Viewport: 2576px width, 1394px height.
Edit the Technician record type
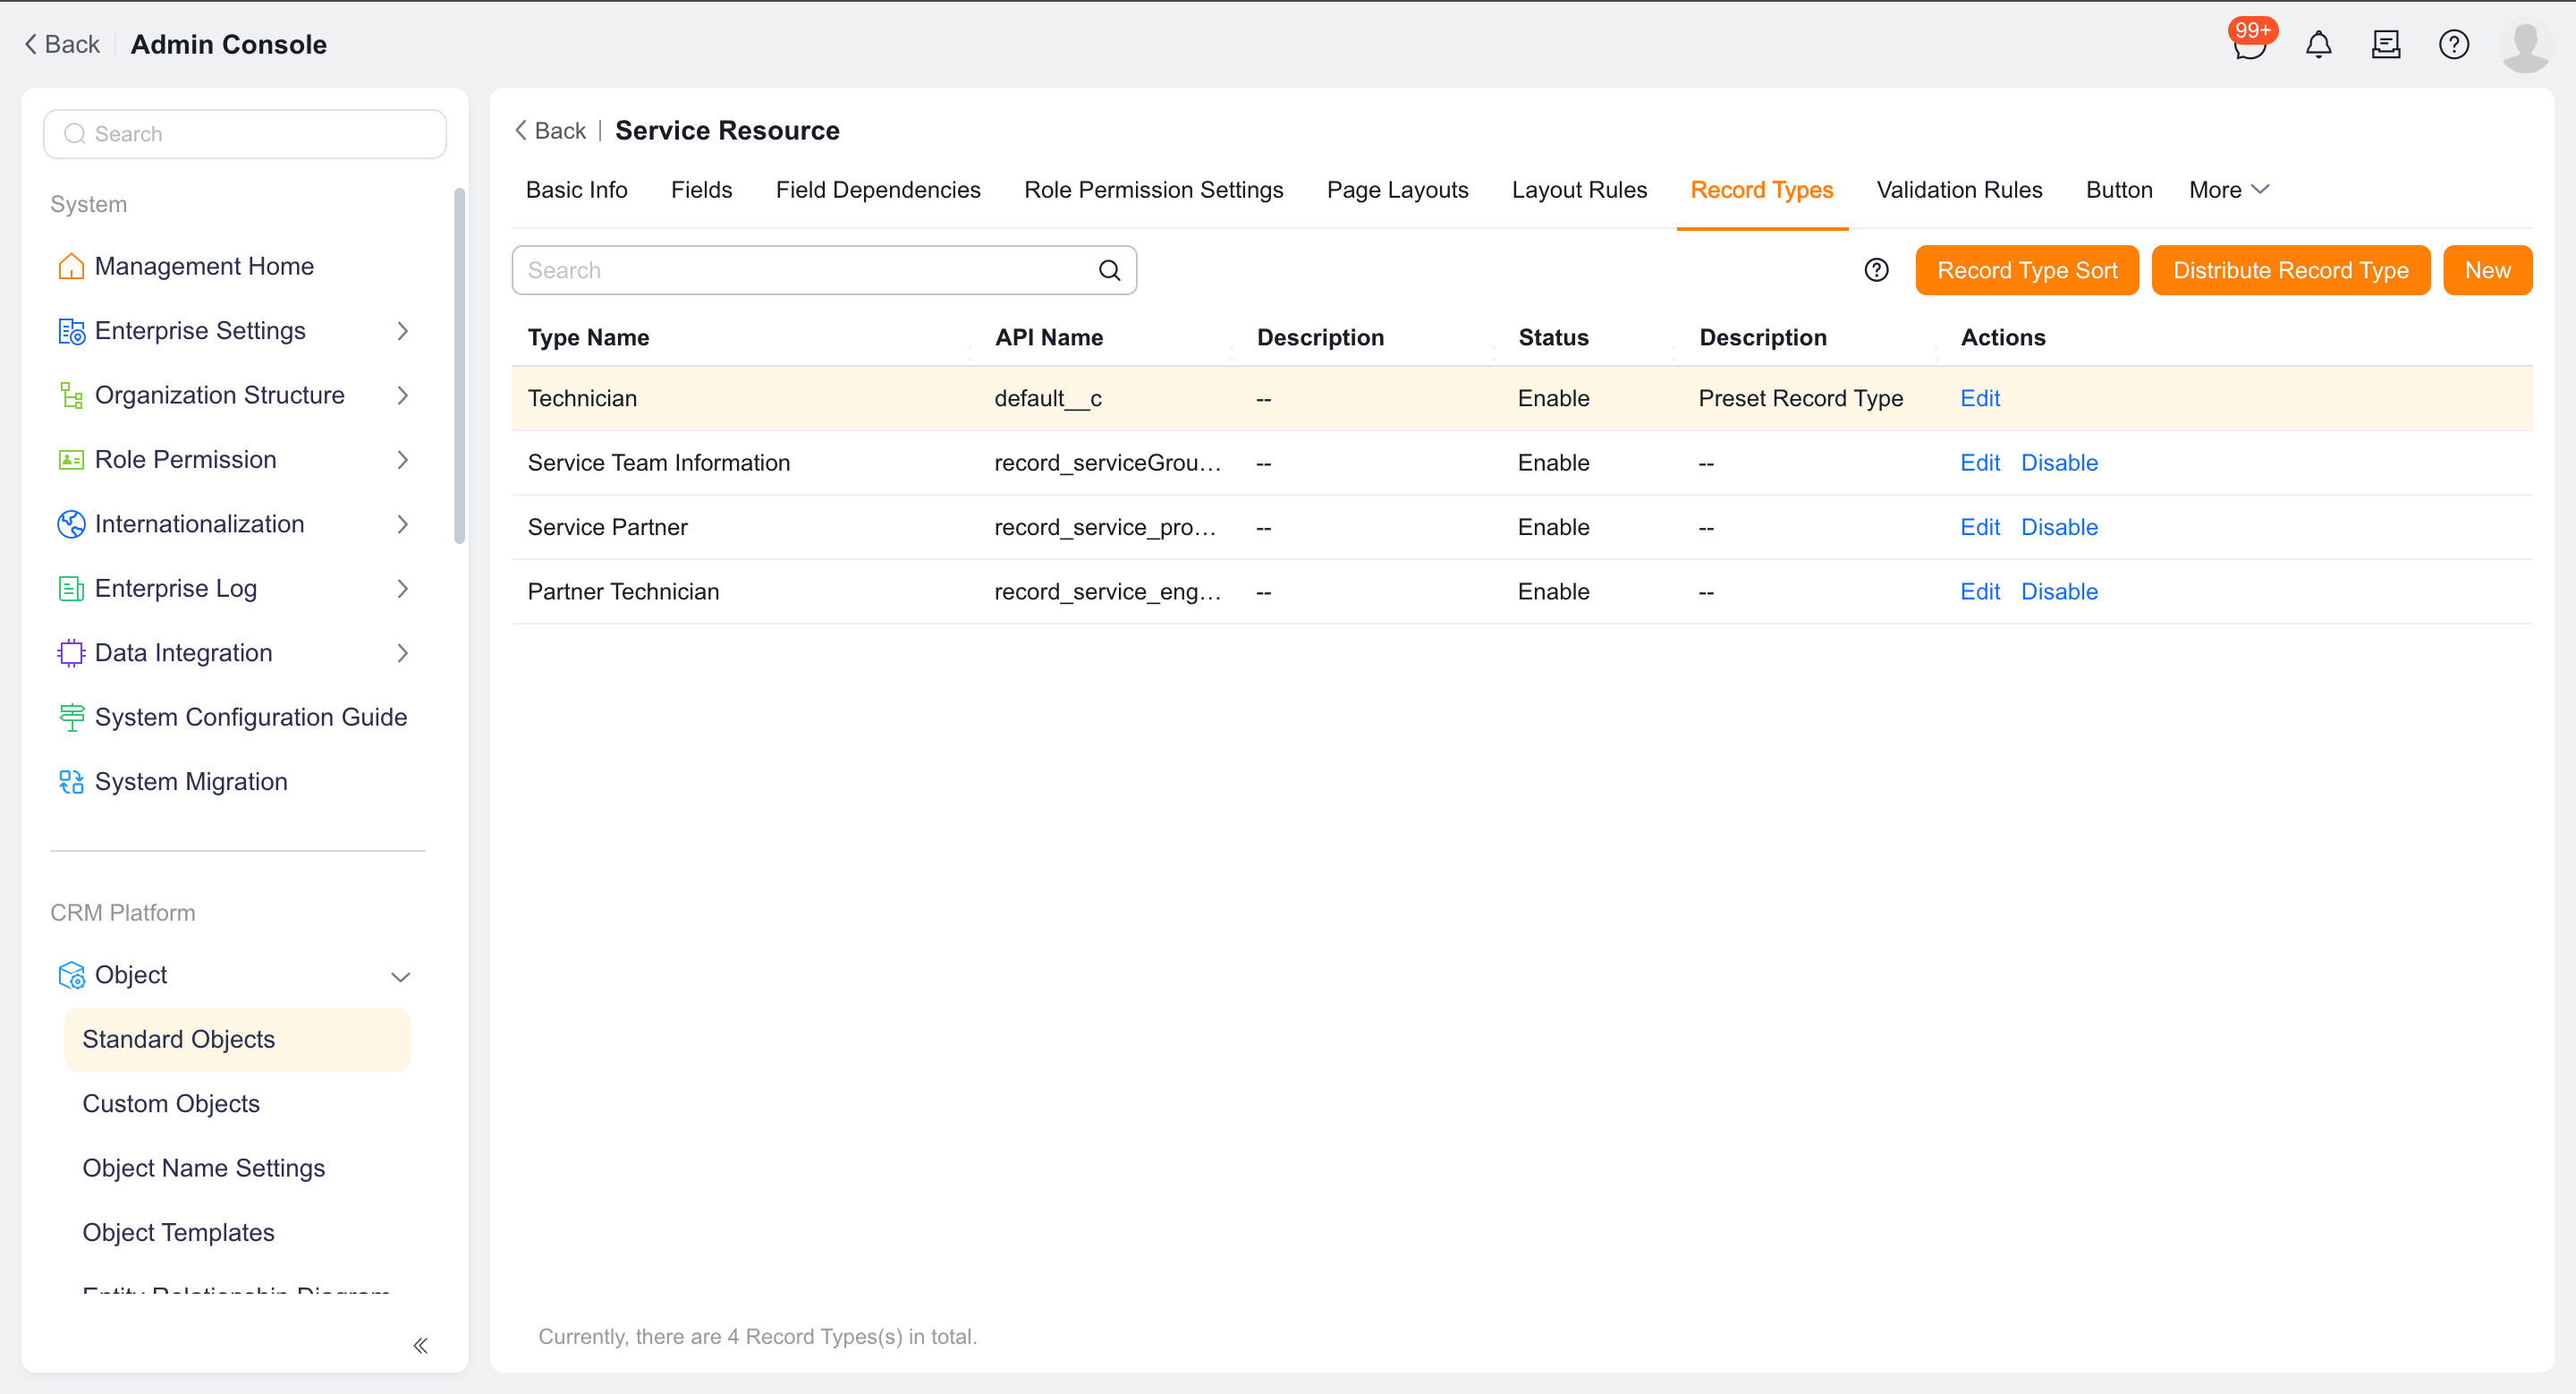coord(1979,398)
